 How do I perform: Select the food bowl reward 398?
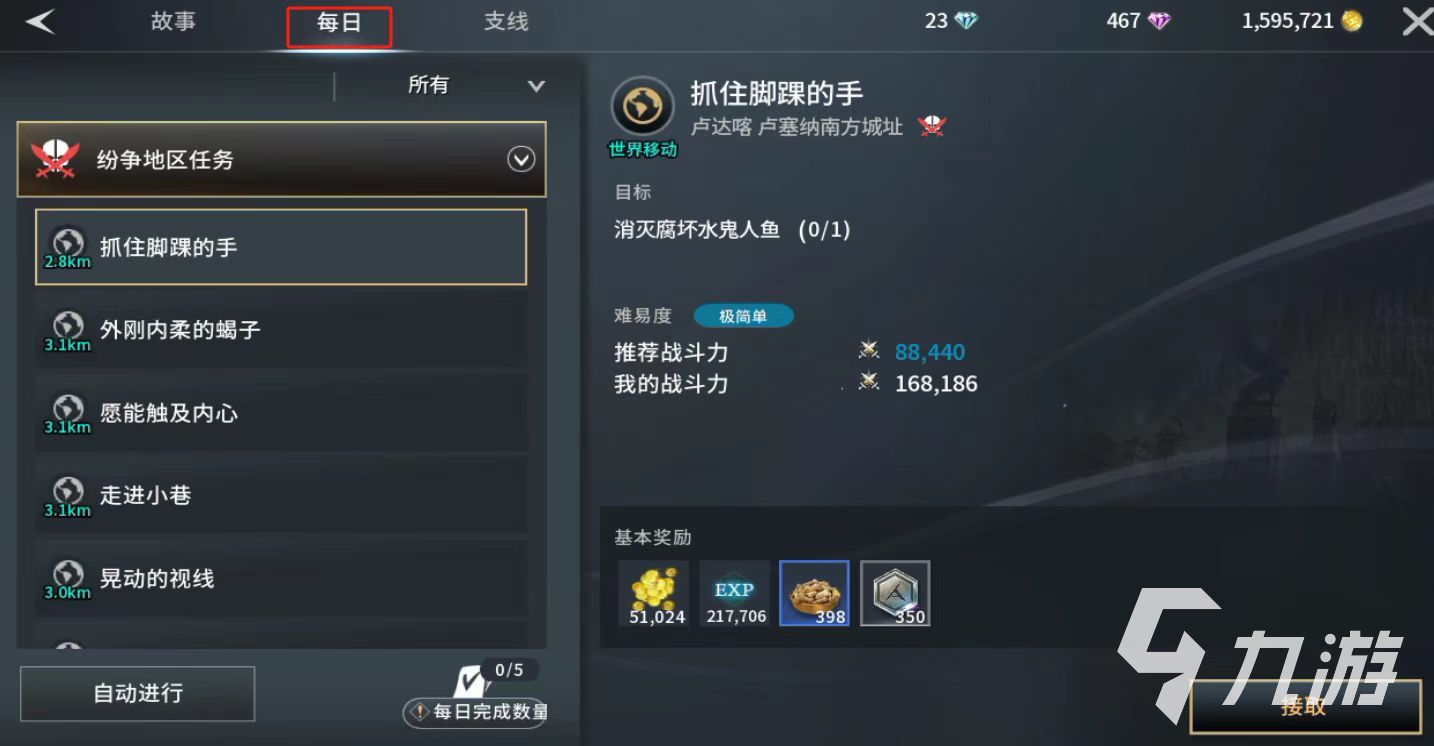(x=814, y=593)
